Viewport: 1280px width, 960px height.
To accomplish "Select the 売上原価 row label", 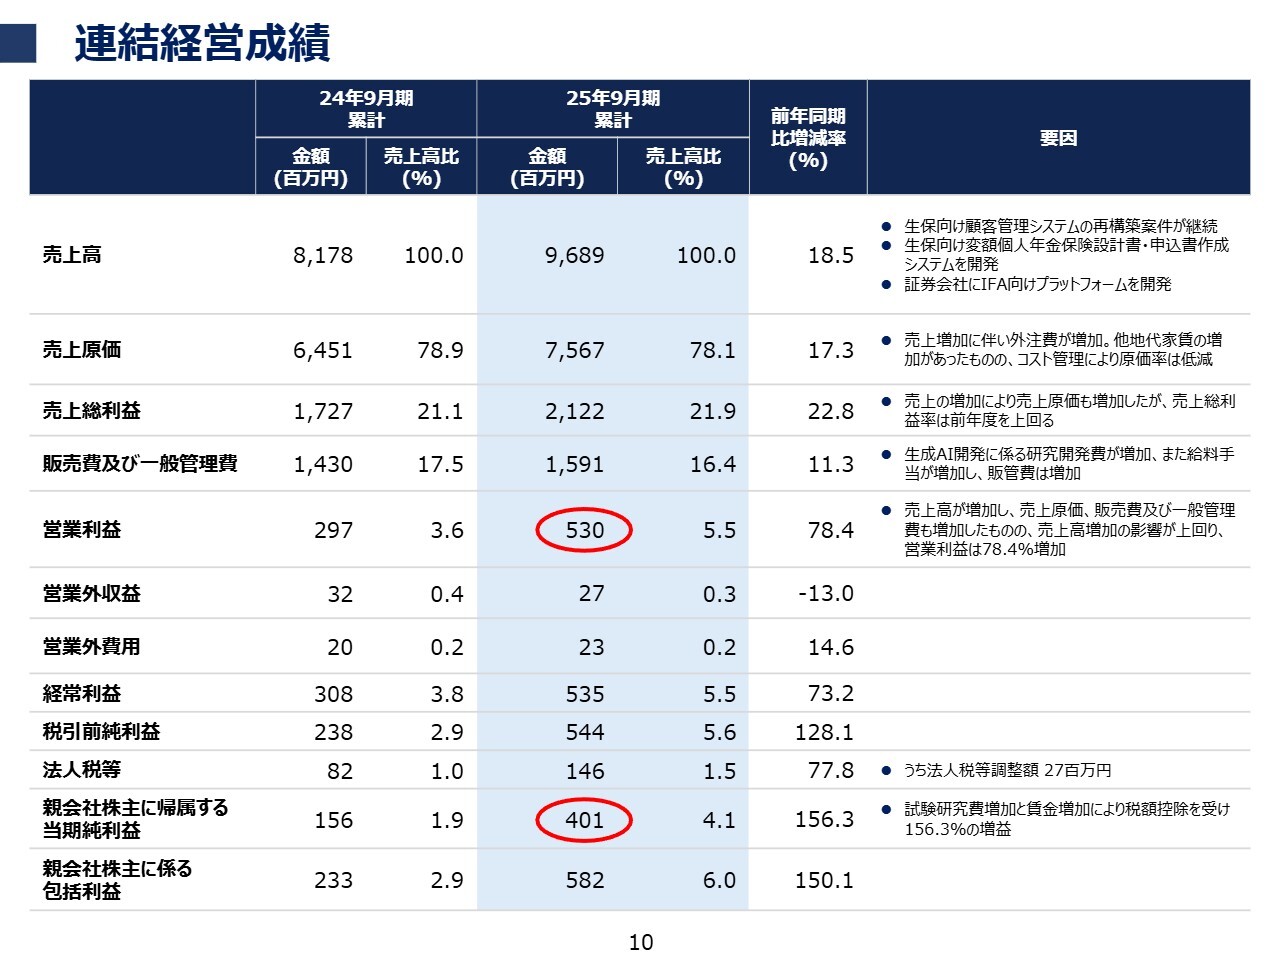I will 82,350.
